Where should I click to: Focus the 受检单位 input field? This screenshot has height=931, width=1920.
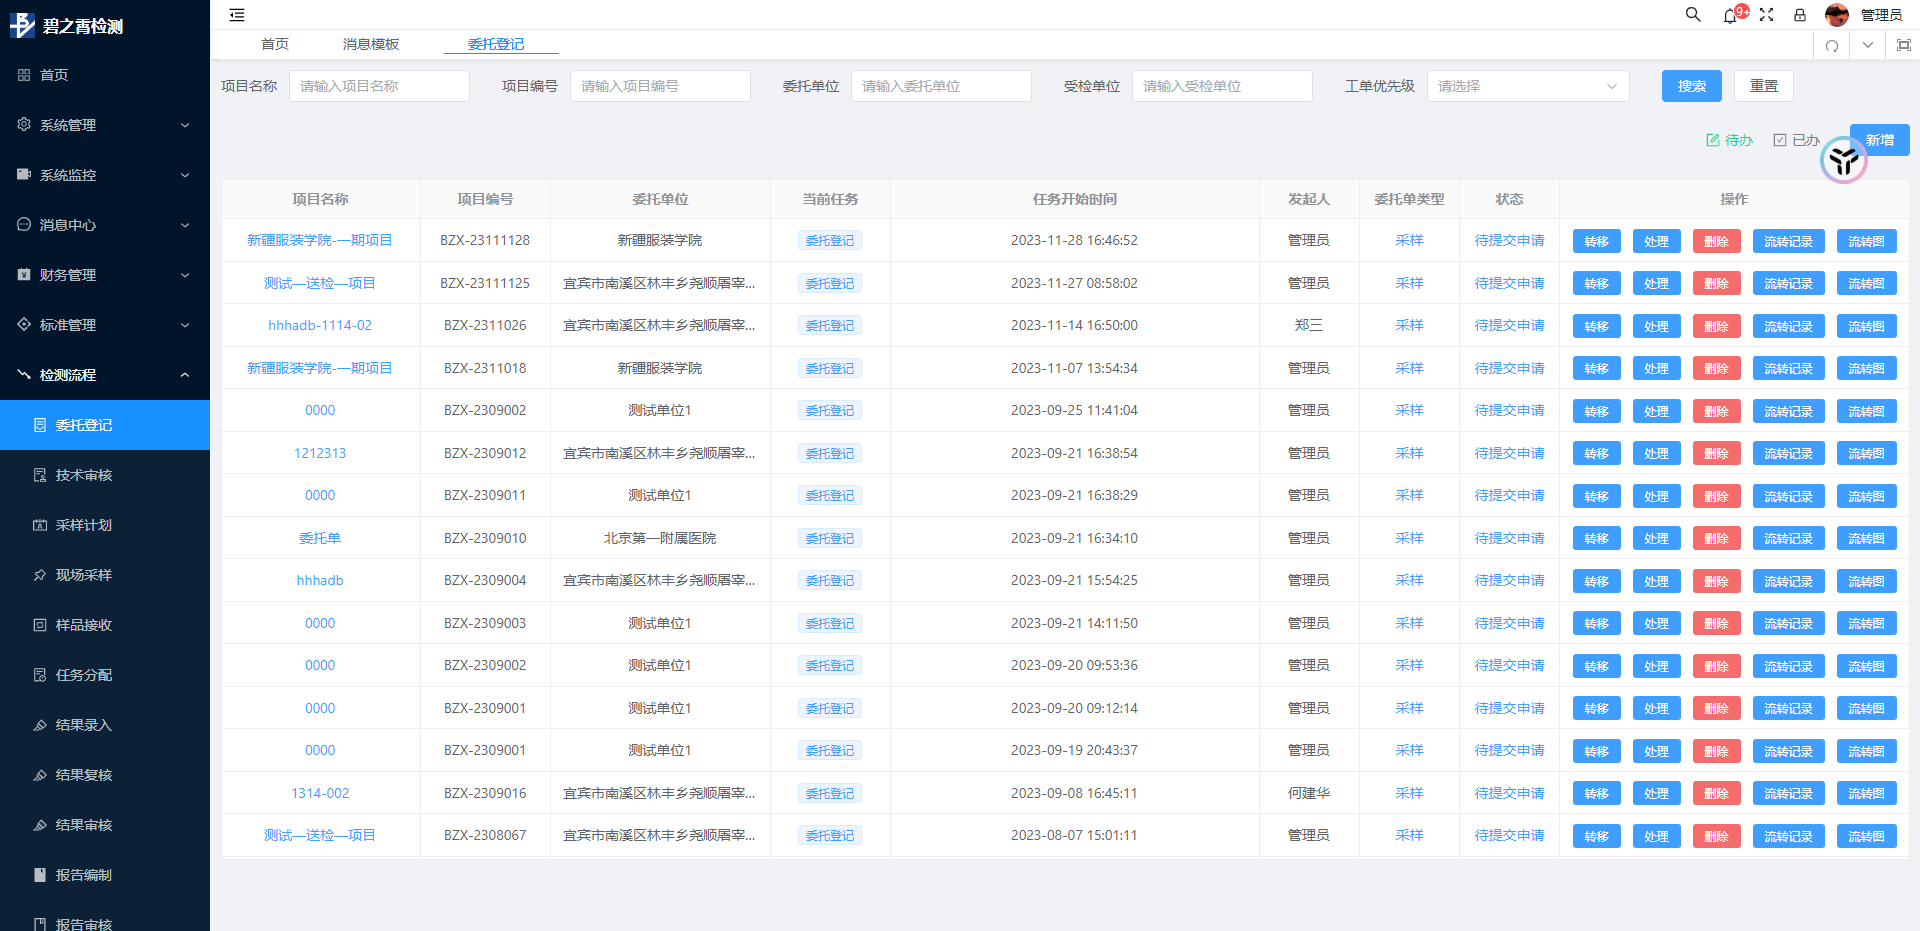point(1222,86)
